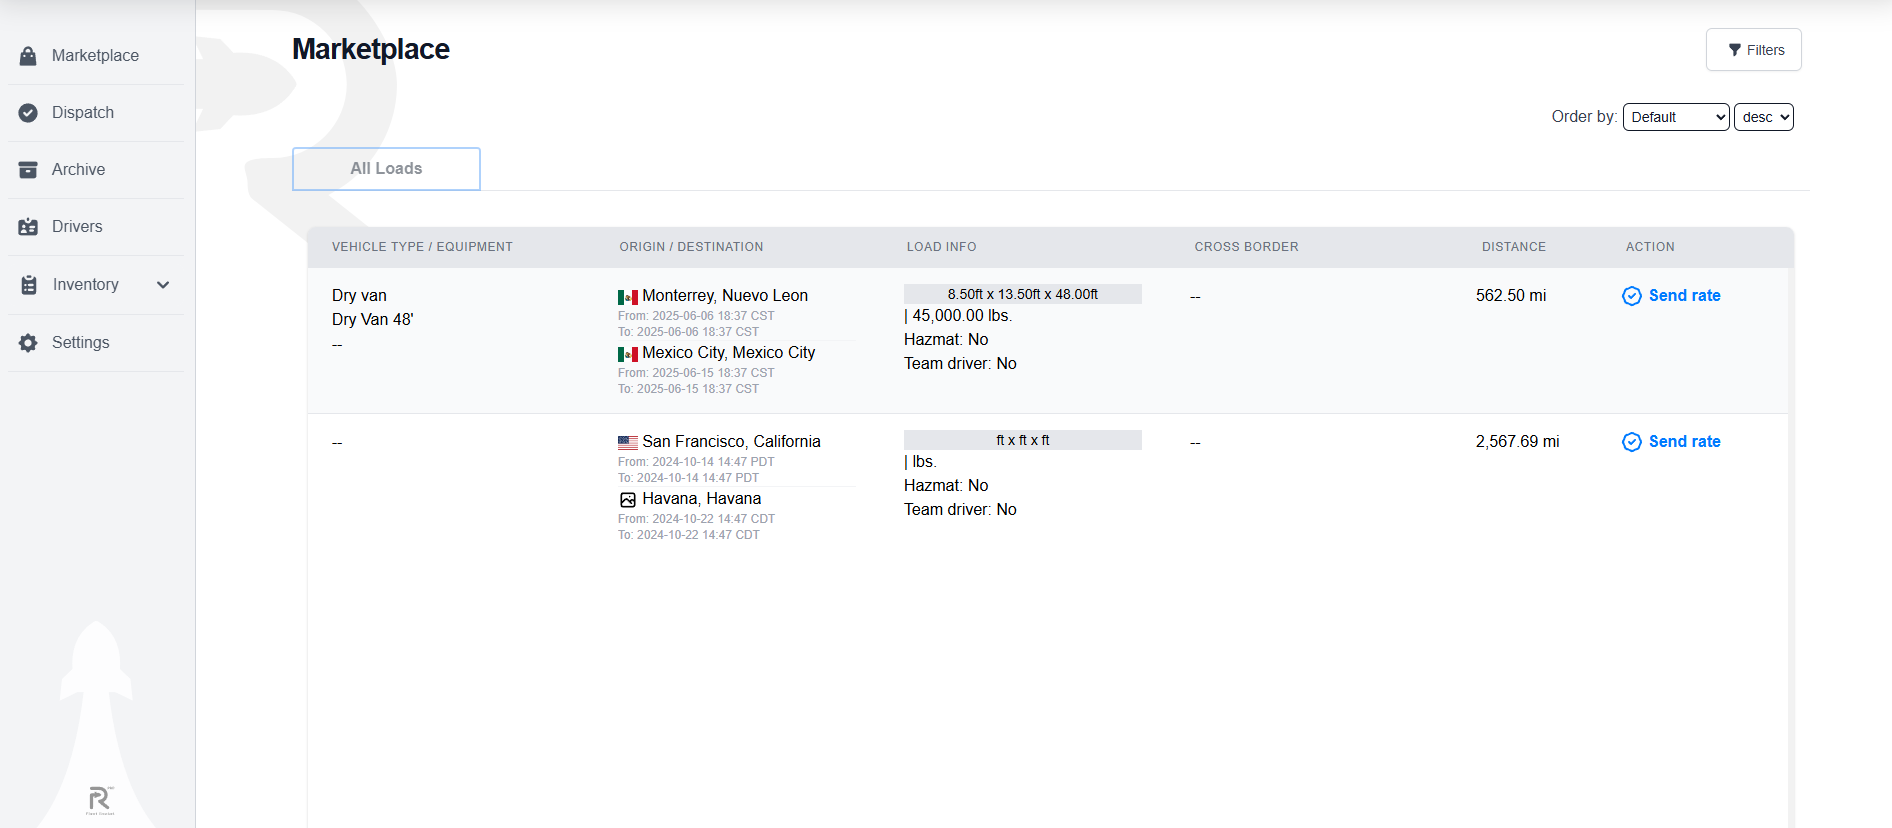This screenshot has height=828, width=1892.
Task: Open the Dispatch menu item
Action: pos(83,113)
